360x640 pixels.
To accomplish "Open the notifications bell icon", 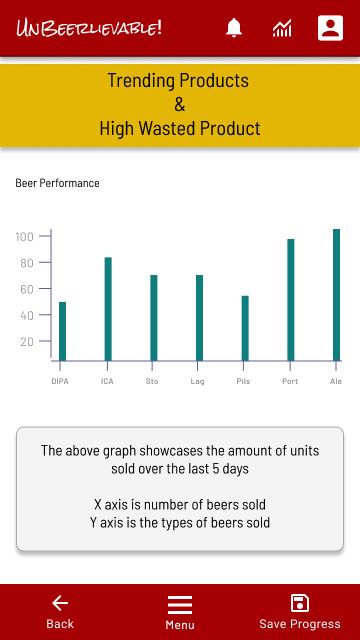I will point(234,28).
